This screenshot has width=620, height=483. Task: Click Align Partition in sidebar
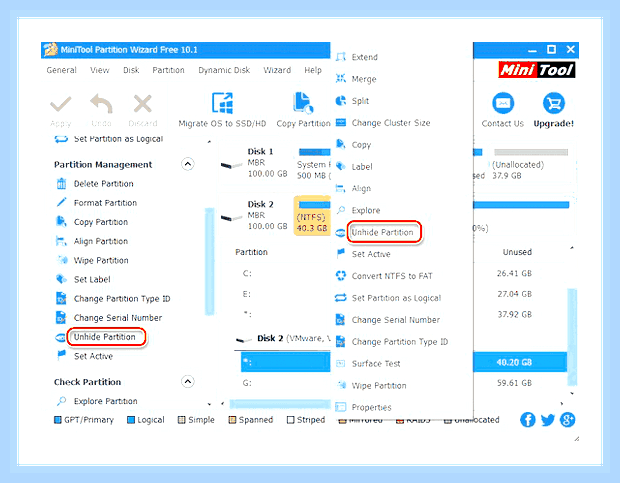click(101, 241)
